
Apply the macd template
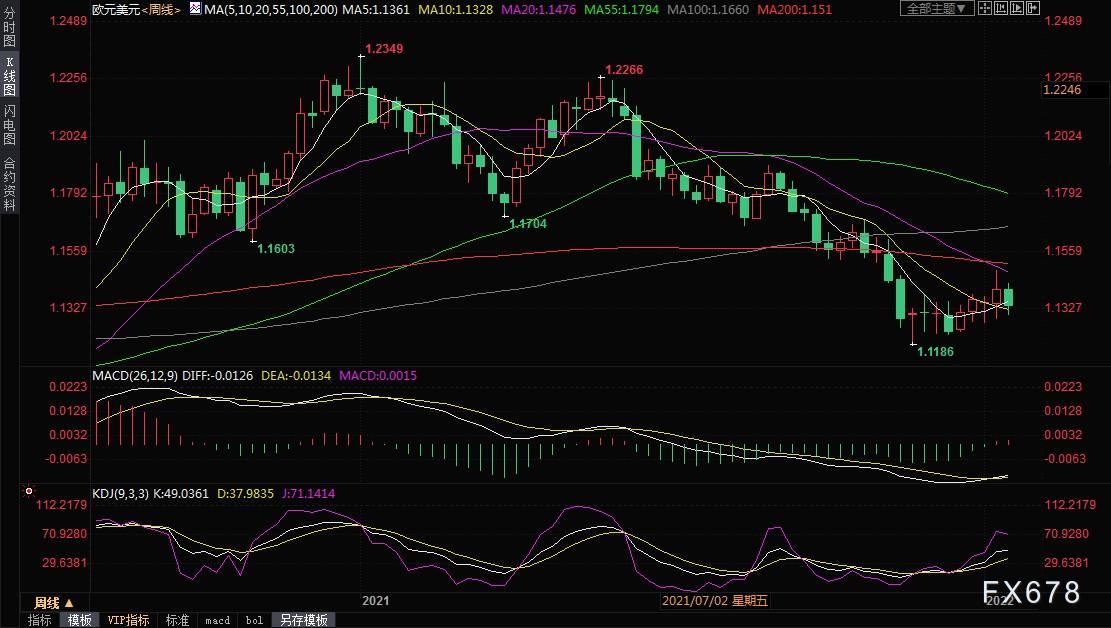[x=218, y=620]
